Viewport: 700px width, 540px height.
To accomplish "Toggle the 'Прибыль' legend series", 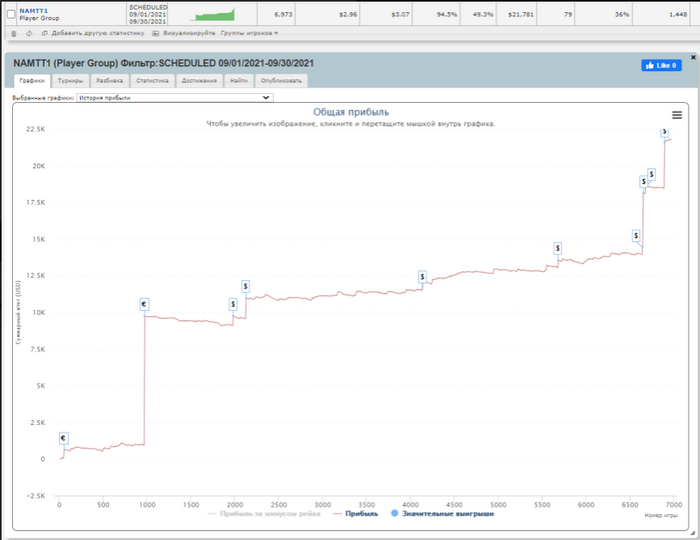I will 355,514.
